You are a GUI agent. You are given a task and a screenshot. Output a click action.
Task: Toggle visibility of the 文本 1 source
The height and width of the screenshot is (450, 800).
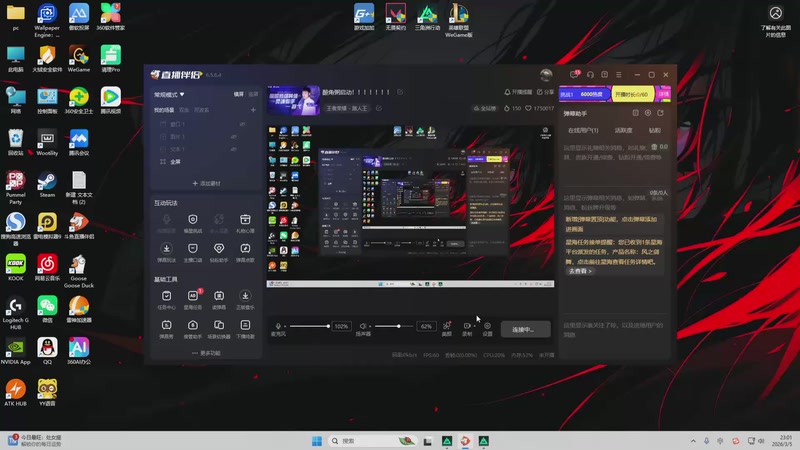[x=233, y=149]
